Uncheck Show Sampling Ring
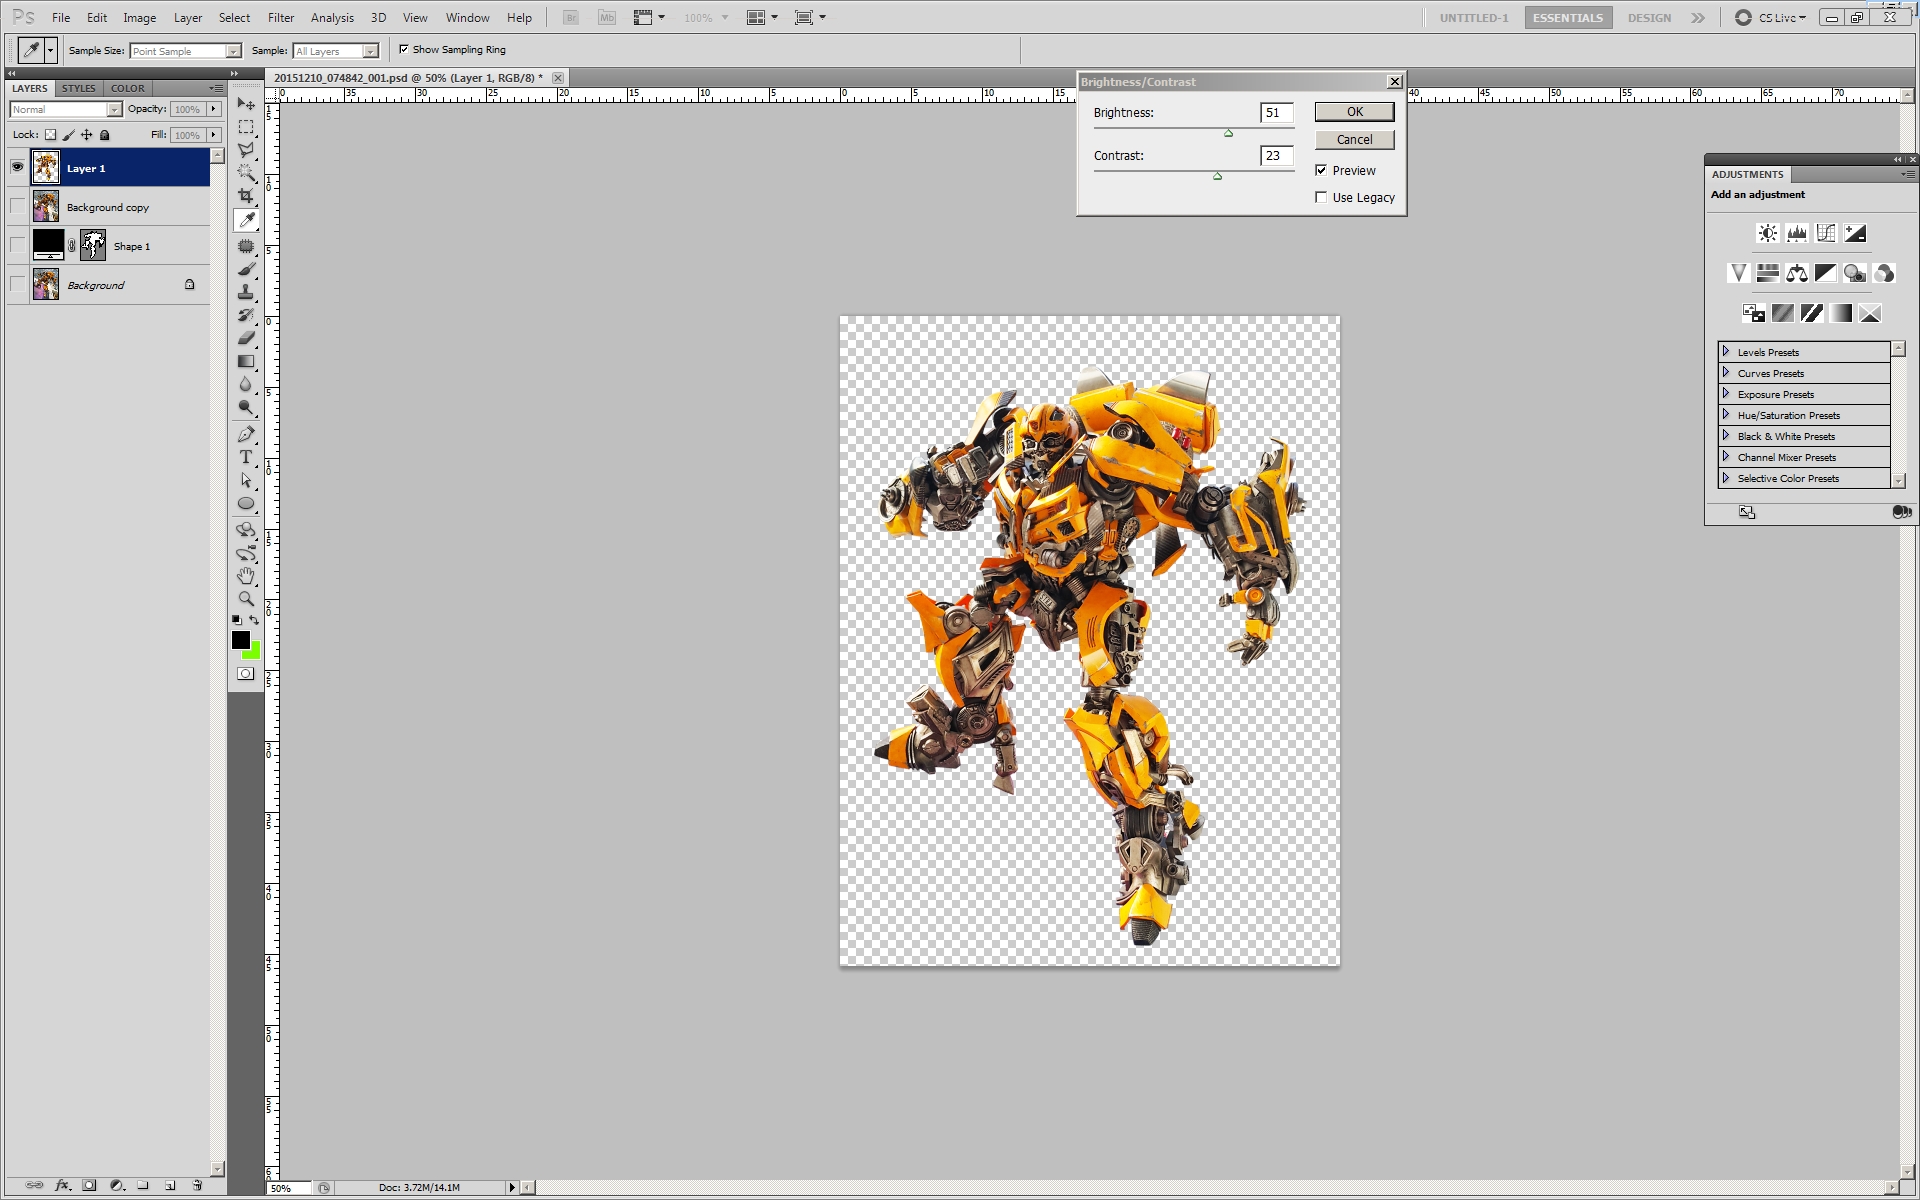The height and width of the screenshot is (1200, 1920). (x=404, y=49)
